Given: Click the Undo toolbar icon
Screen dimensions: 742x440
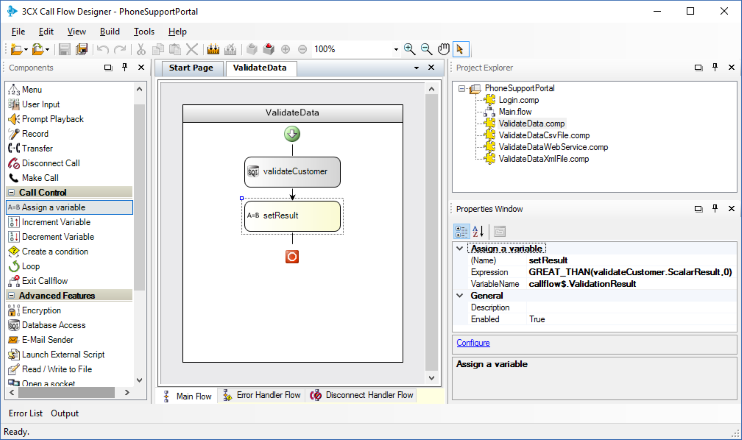Looking at the screenshot, I should tap(103, 49).
